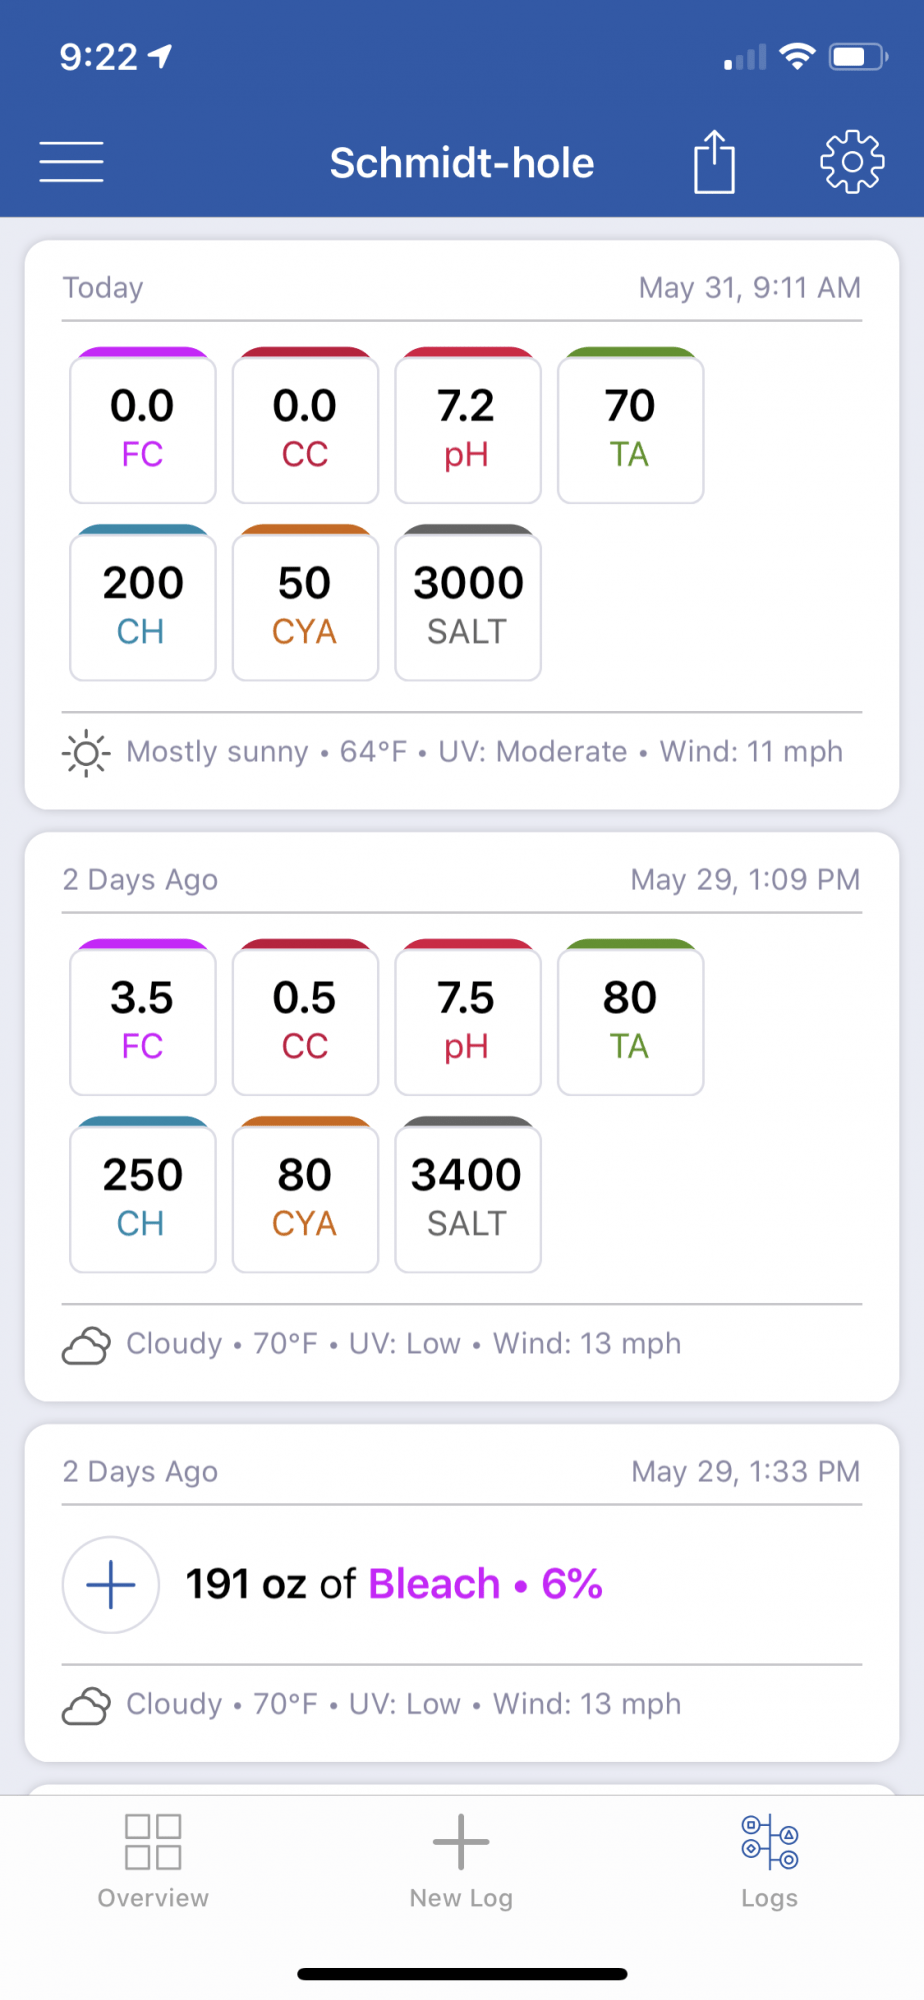Tap the 80 TA reading
The image size is (924, 2000).
pyautogui.click(x=630, y=1018)
